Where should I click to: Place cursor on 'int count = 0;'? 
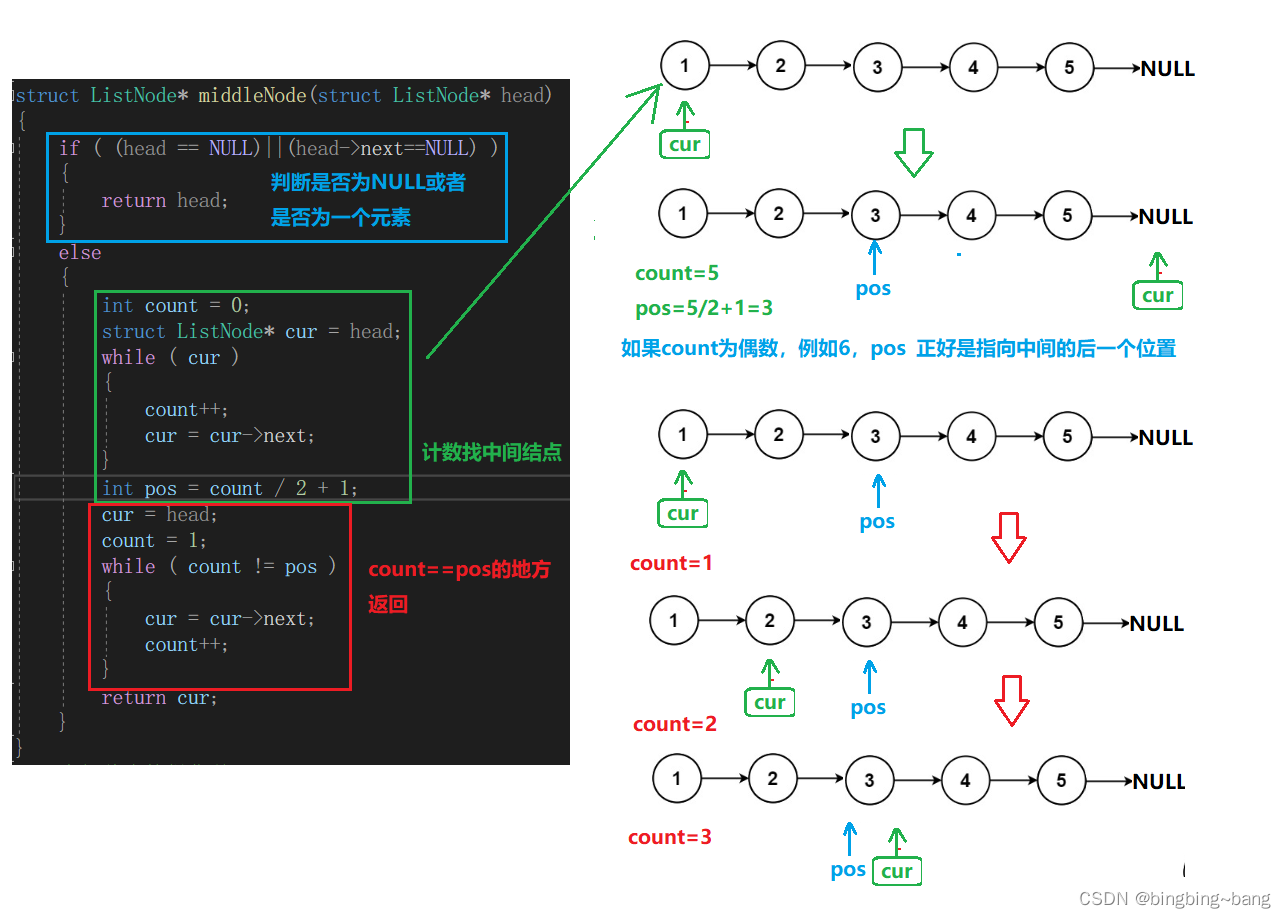pyautogui.click(x=176, y=305)
